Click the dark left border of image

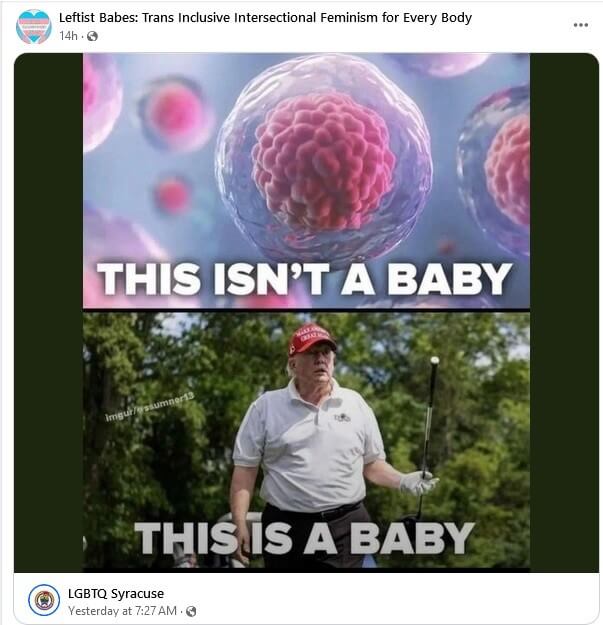tap(48, 312)
